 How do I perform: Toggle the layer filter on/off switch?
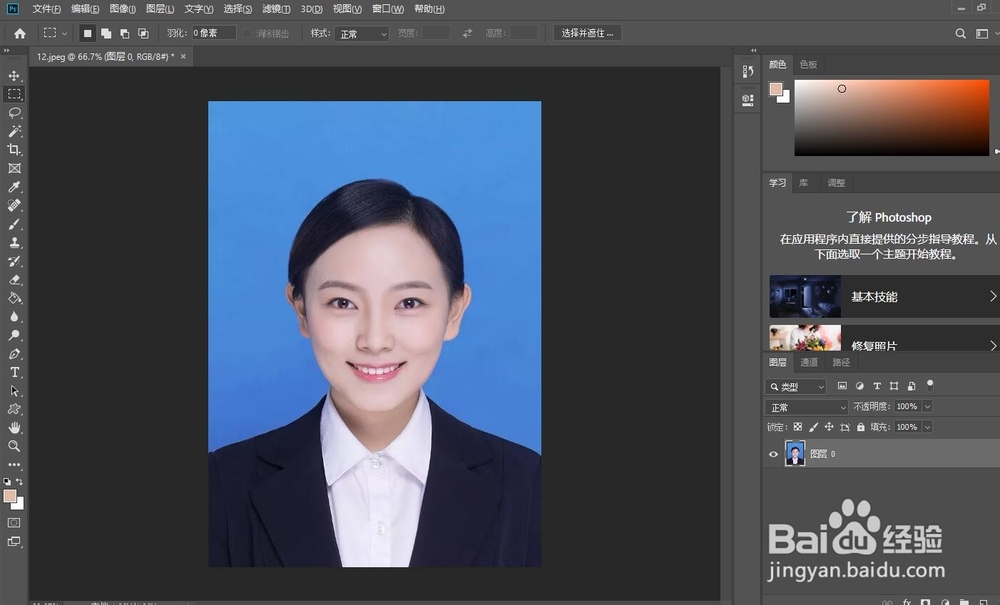coord(930,384)
